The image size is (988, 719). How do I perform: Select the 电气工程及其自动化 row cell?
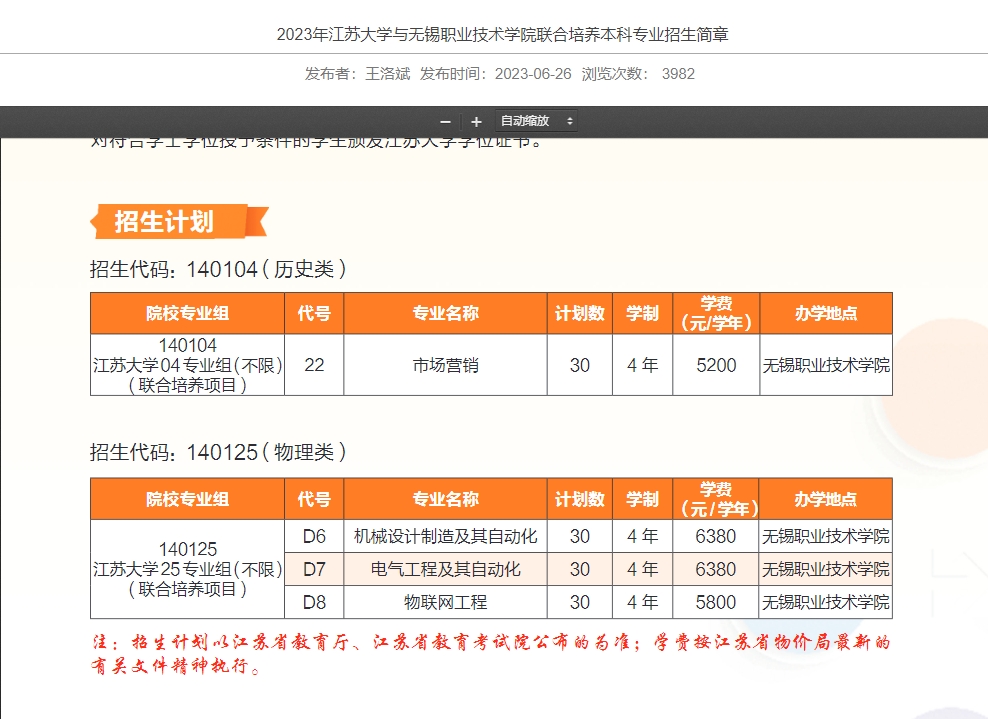point(445,569)
